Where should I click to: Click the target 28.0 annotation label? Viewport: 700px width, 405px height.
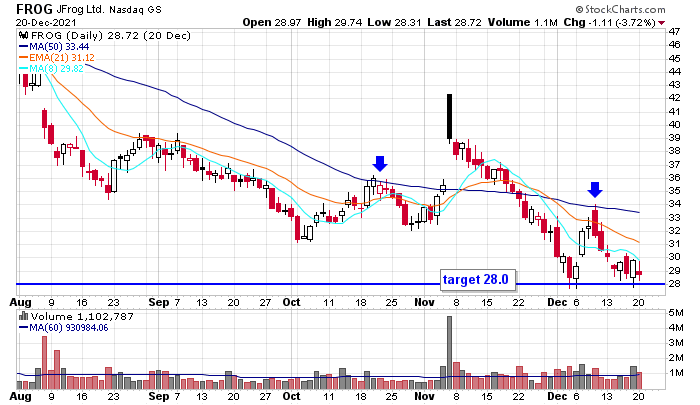click(476, 280)
